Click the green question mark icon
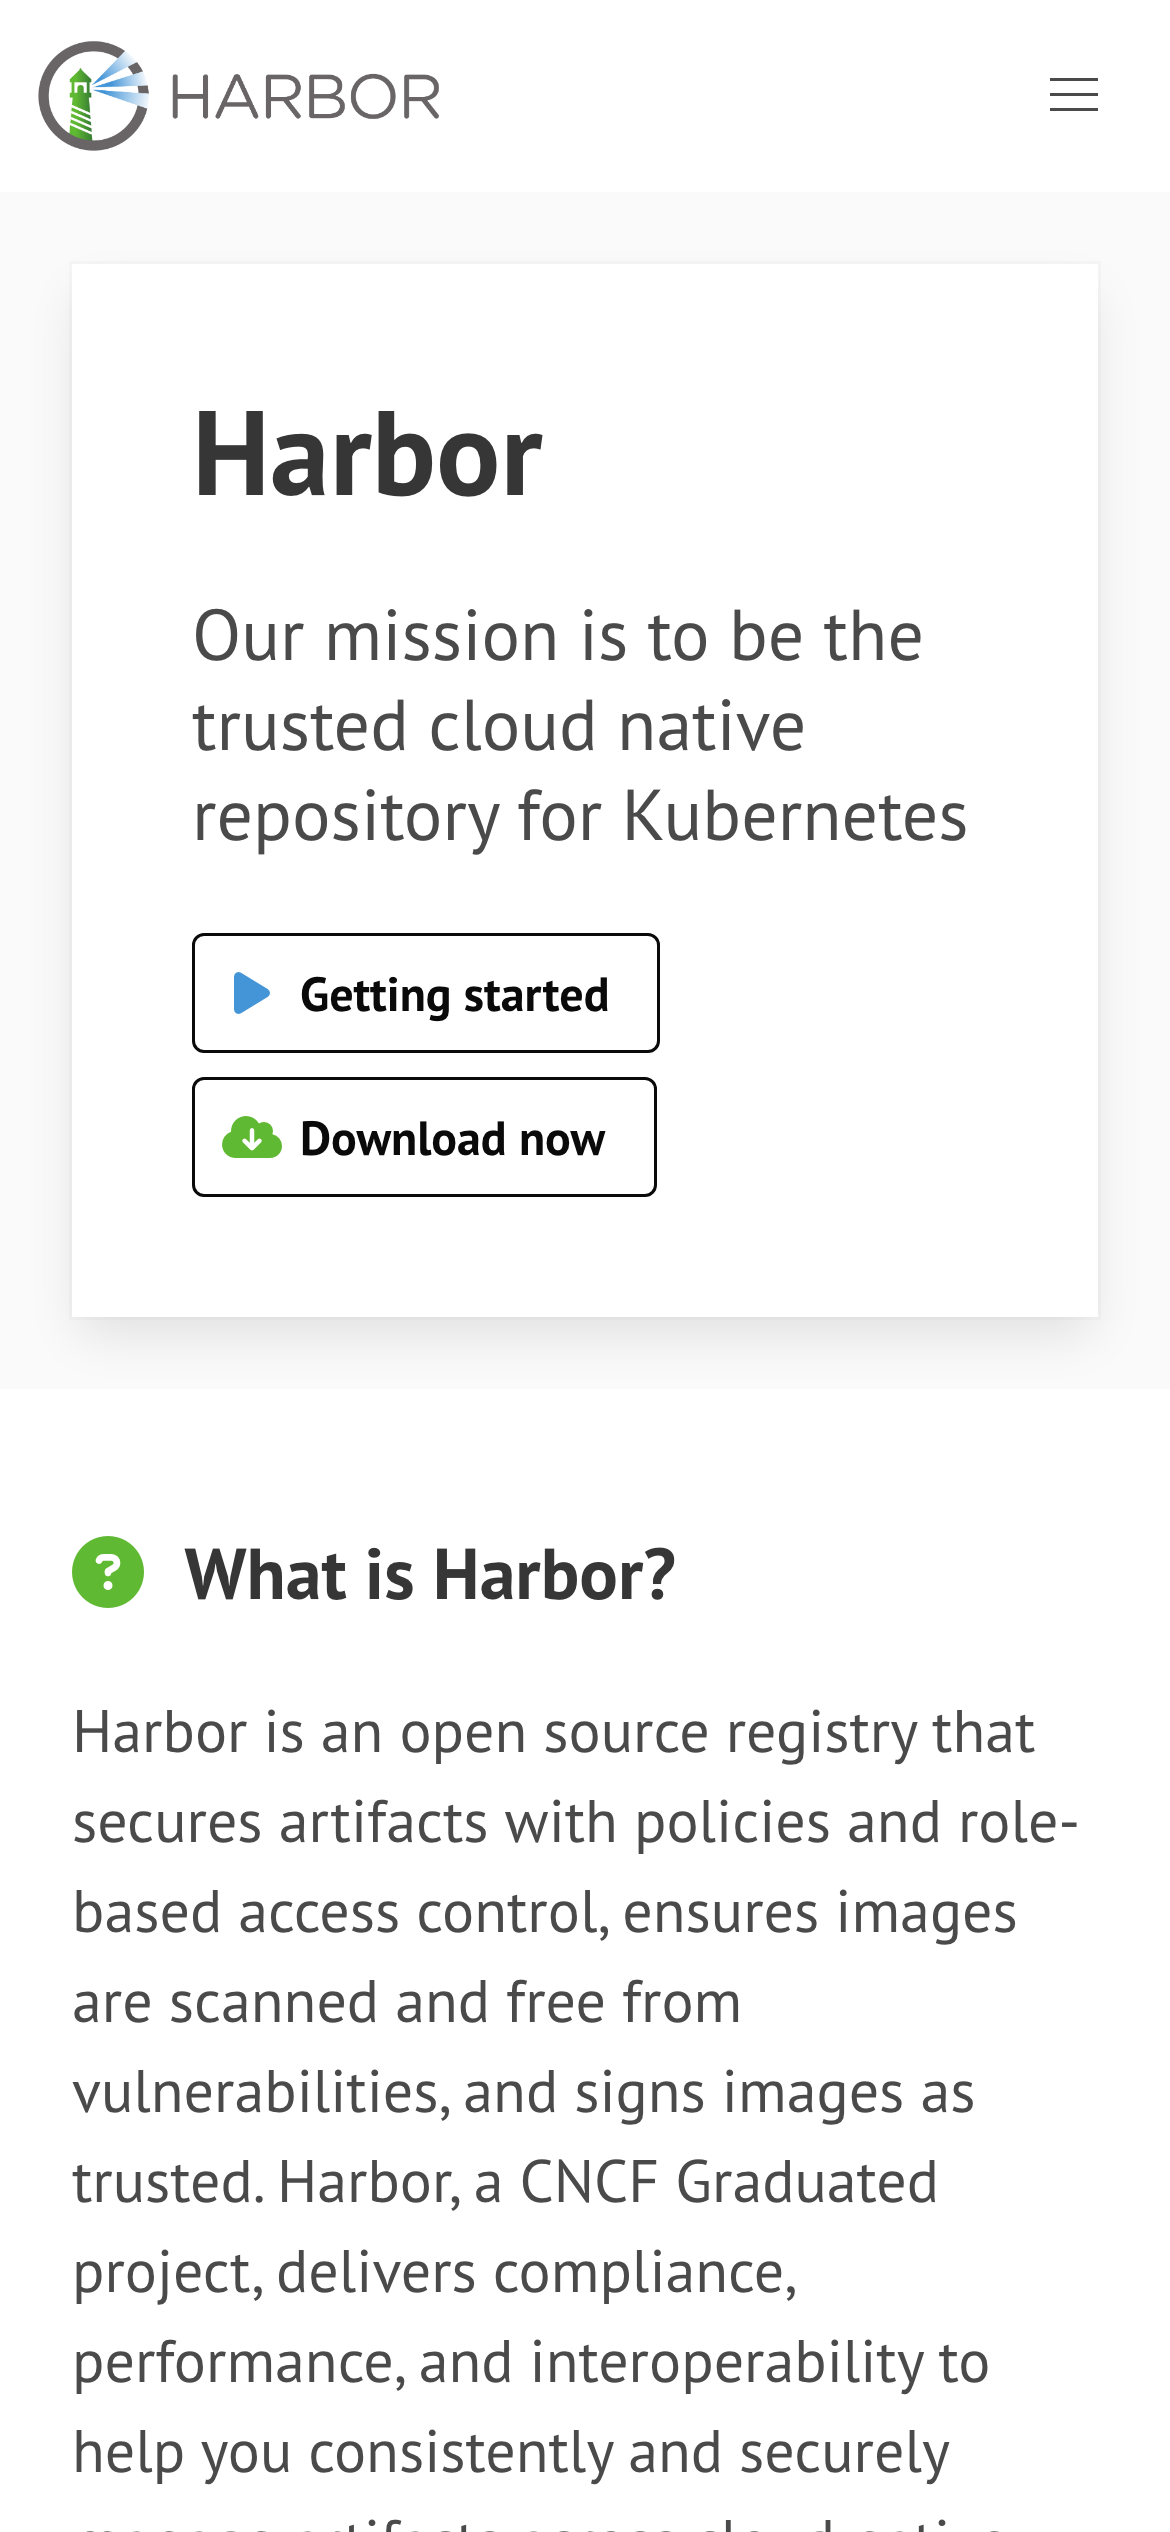This screenshot has height=2532, width=1170. pyautogui.click(x=108, y=1572)
